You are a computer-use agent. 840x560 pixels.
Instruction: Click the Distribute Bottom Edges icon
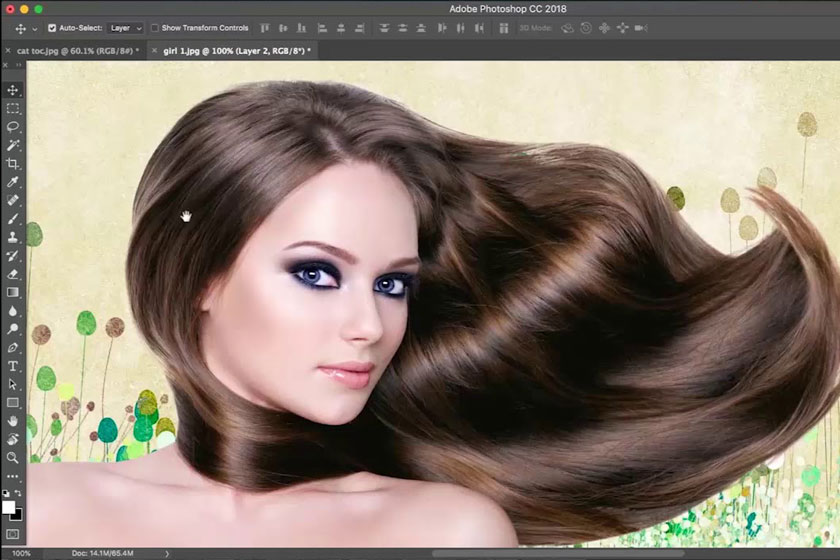click(x=421, y=28)
